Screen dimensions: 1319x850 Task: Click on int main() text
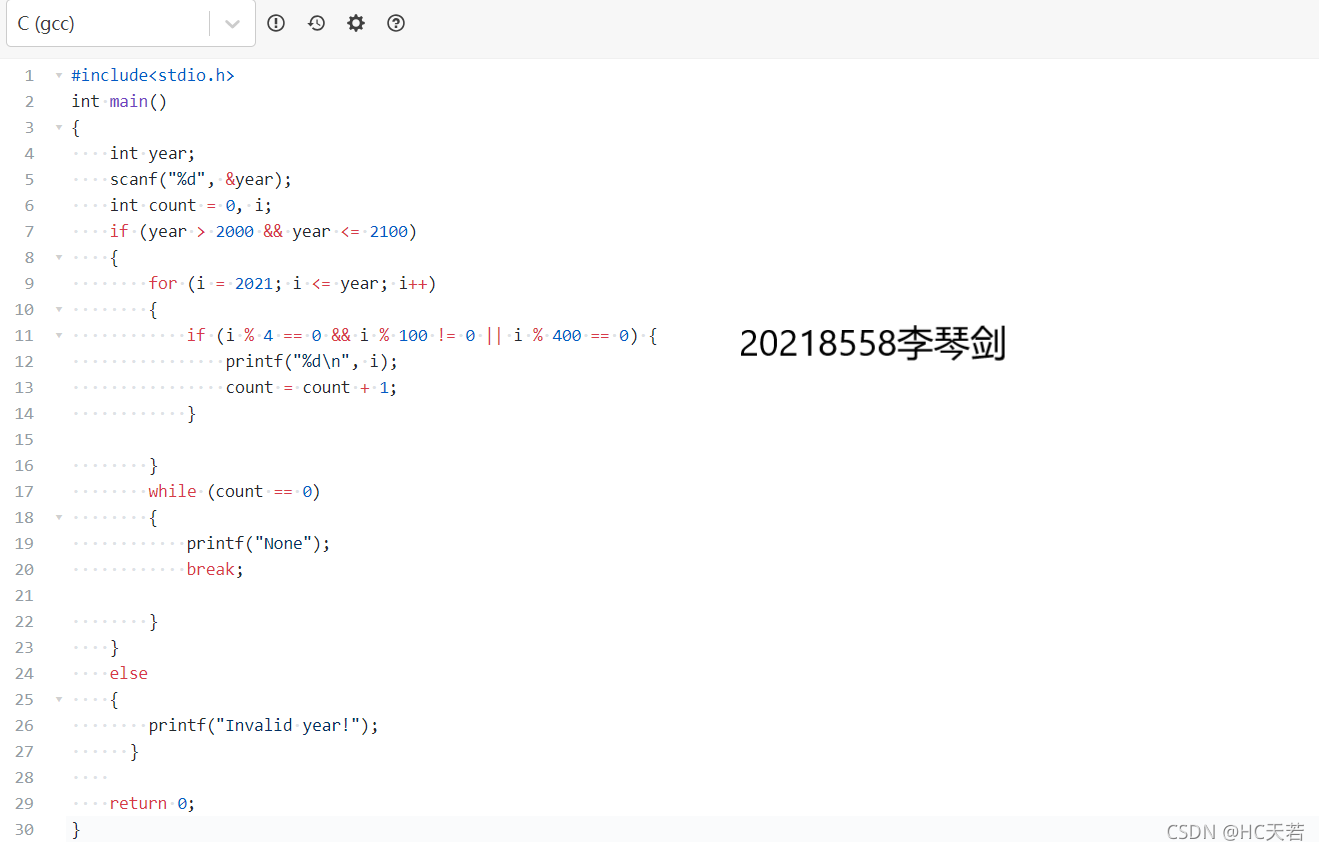point(119,101)
